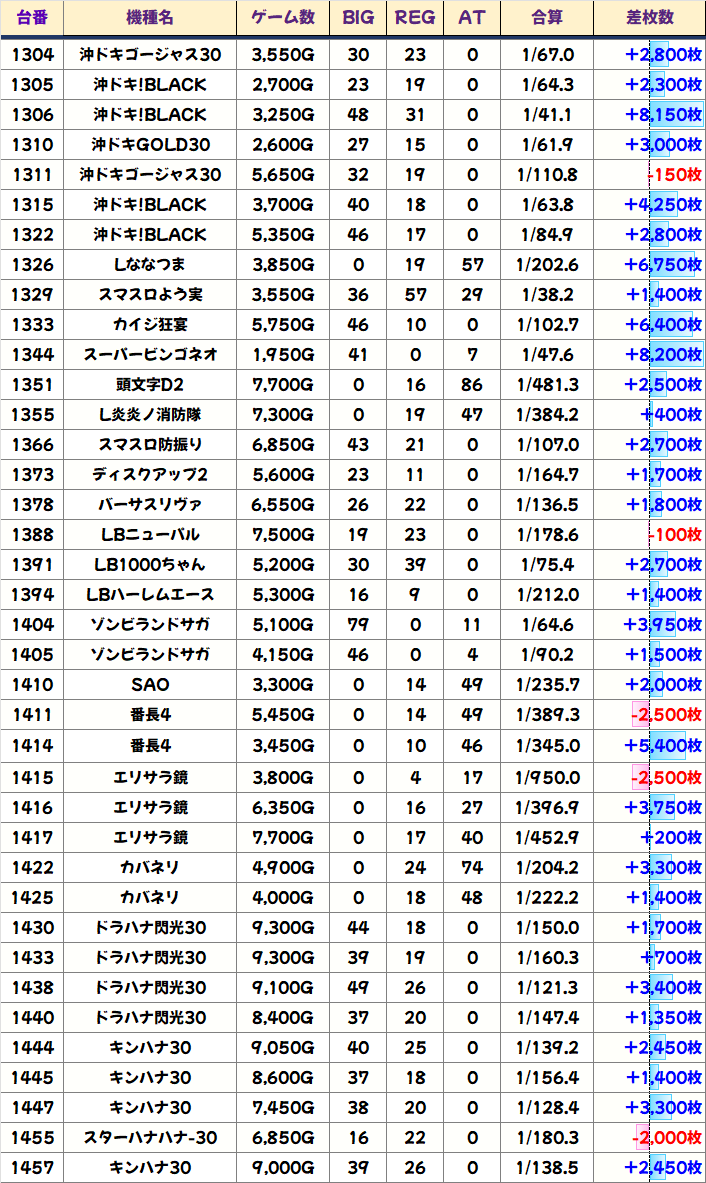Select machine number 1425
The image size is (706, 1183).
(32, 898)
